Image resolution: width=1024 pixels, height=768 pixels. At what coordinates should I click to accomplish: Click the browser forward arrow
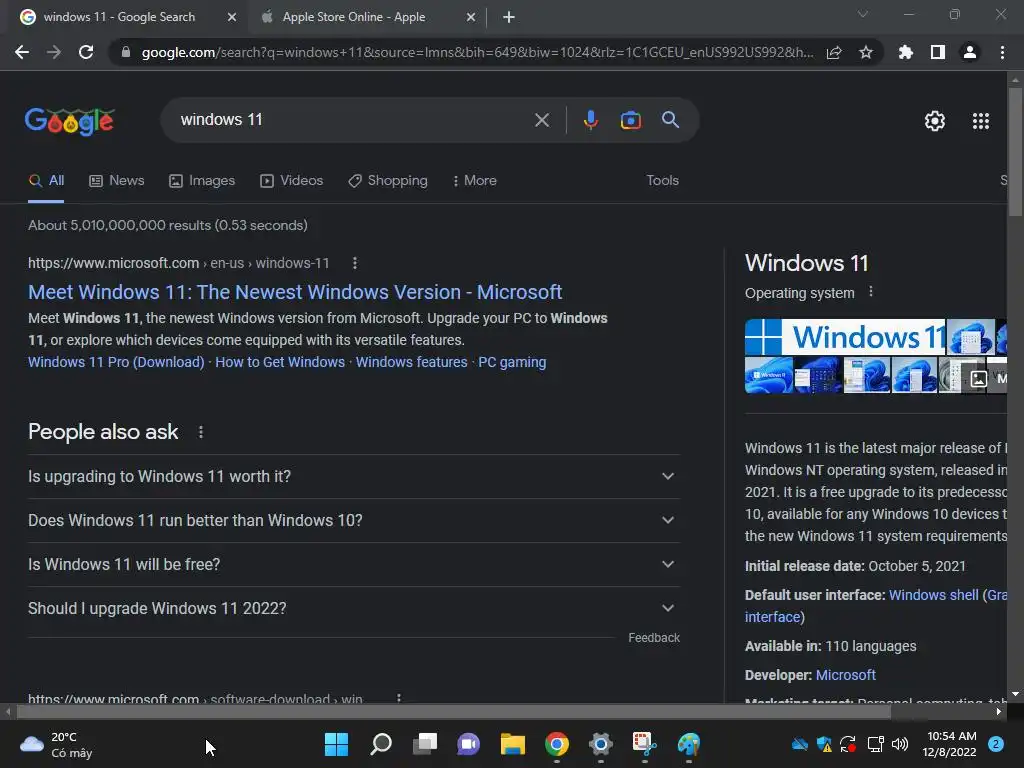tap(54, 52)
